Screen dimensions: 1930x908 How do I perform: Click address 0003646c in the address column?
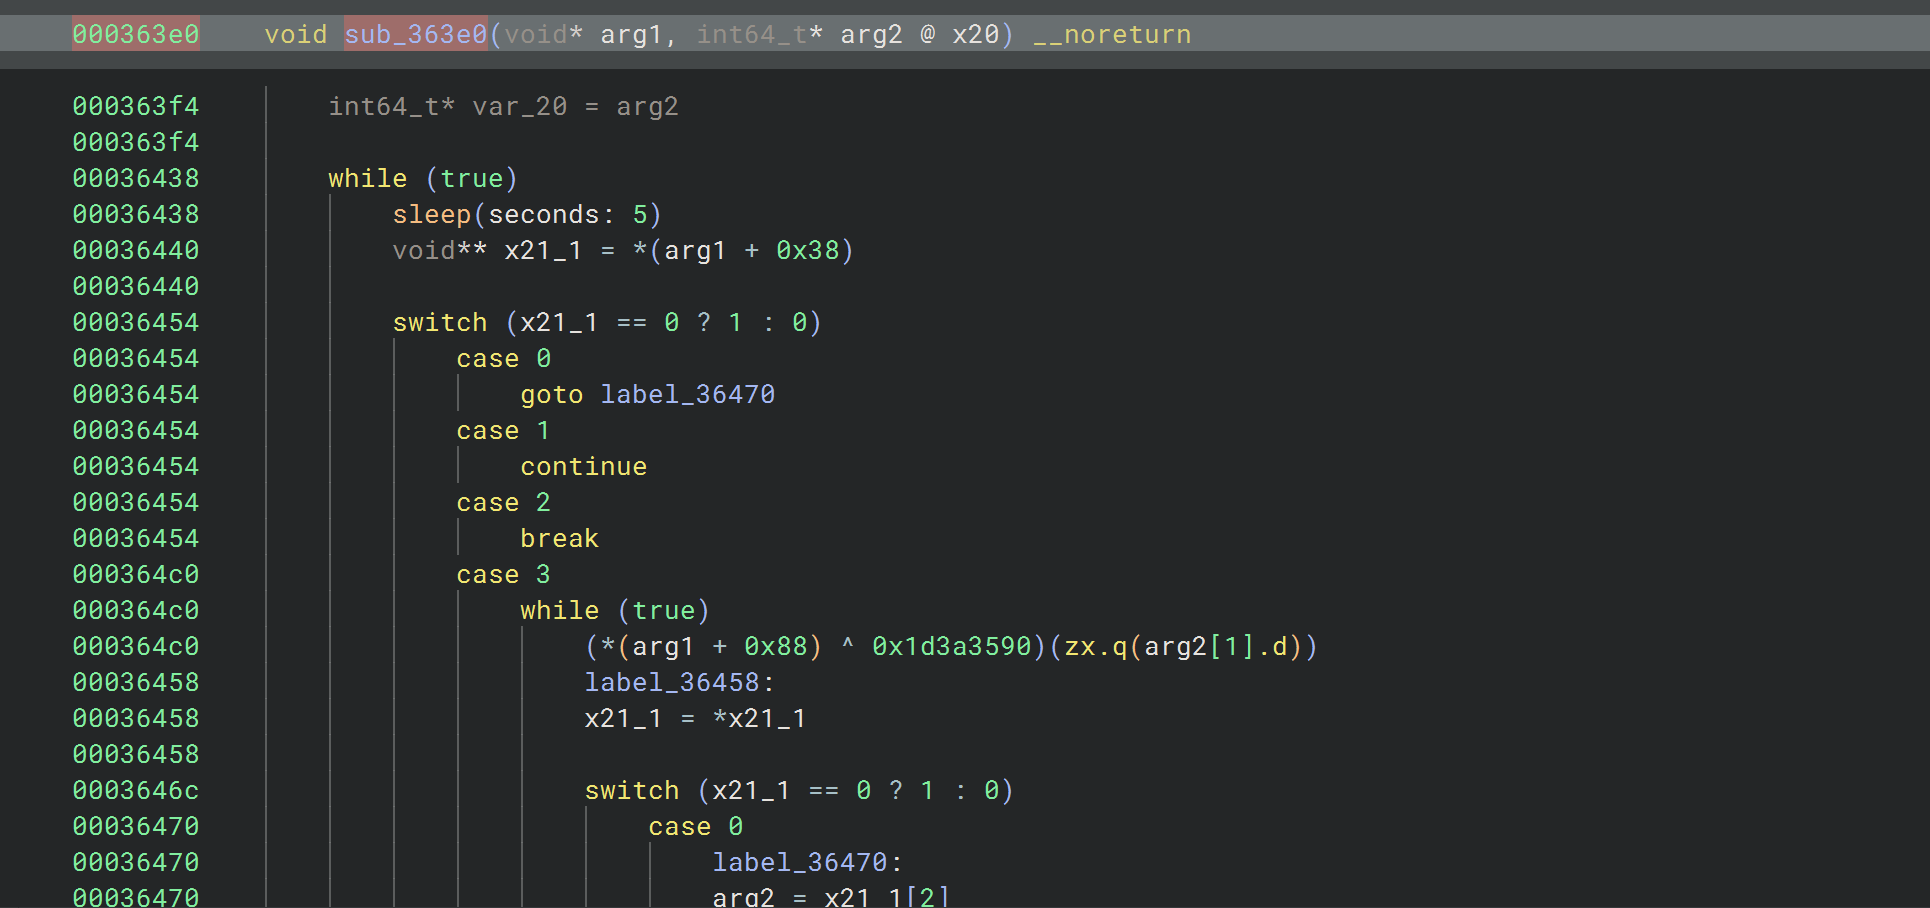[x=136, y=790]
